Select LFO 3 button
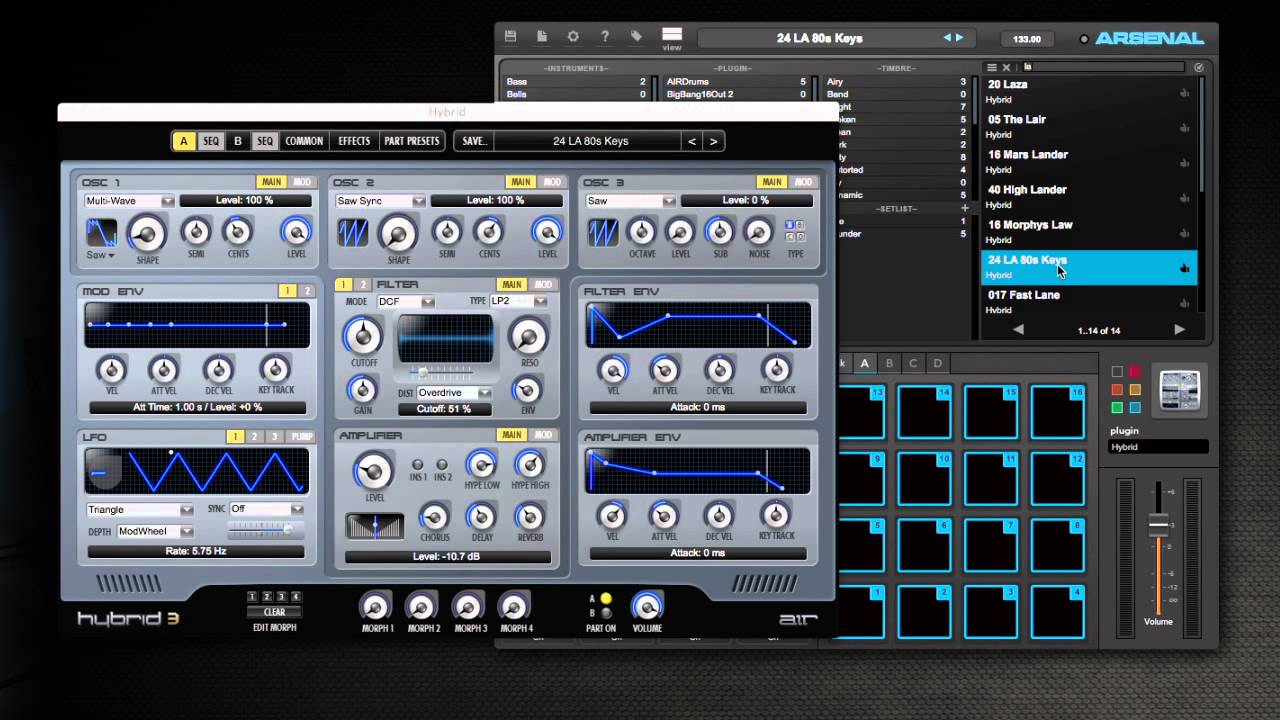Screen dimensions: 1280x720 click(276, 437)
